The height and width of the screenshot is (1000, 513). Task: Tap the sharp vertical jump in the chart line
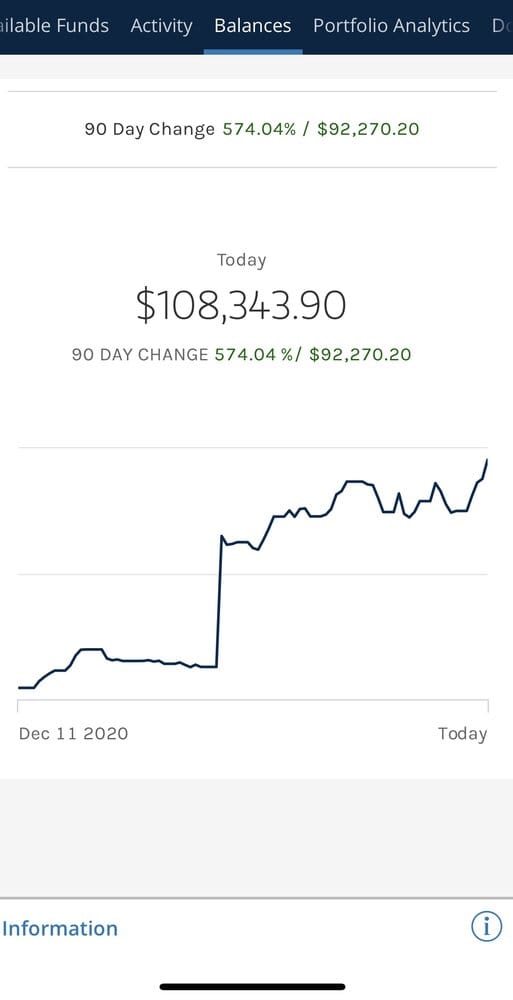tap(219, 601)
